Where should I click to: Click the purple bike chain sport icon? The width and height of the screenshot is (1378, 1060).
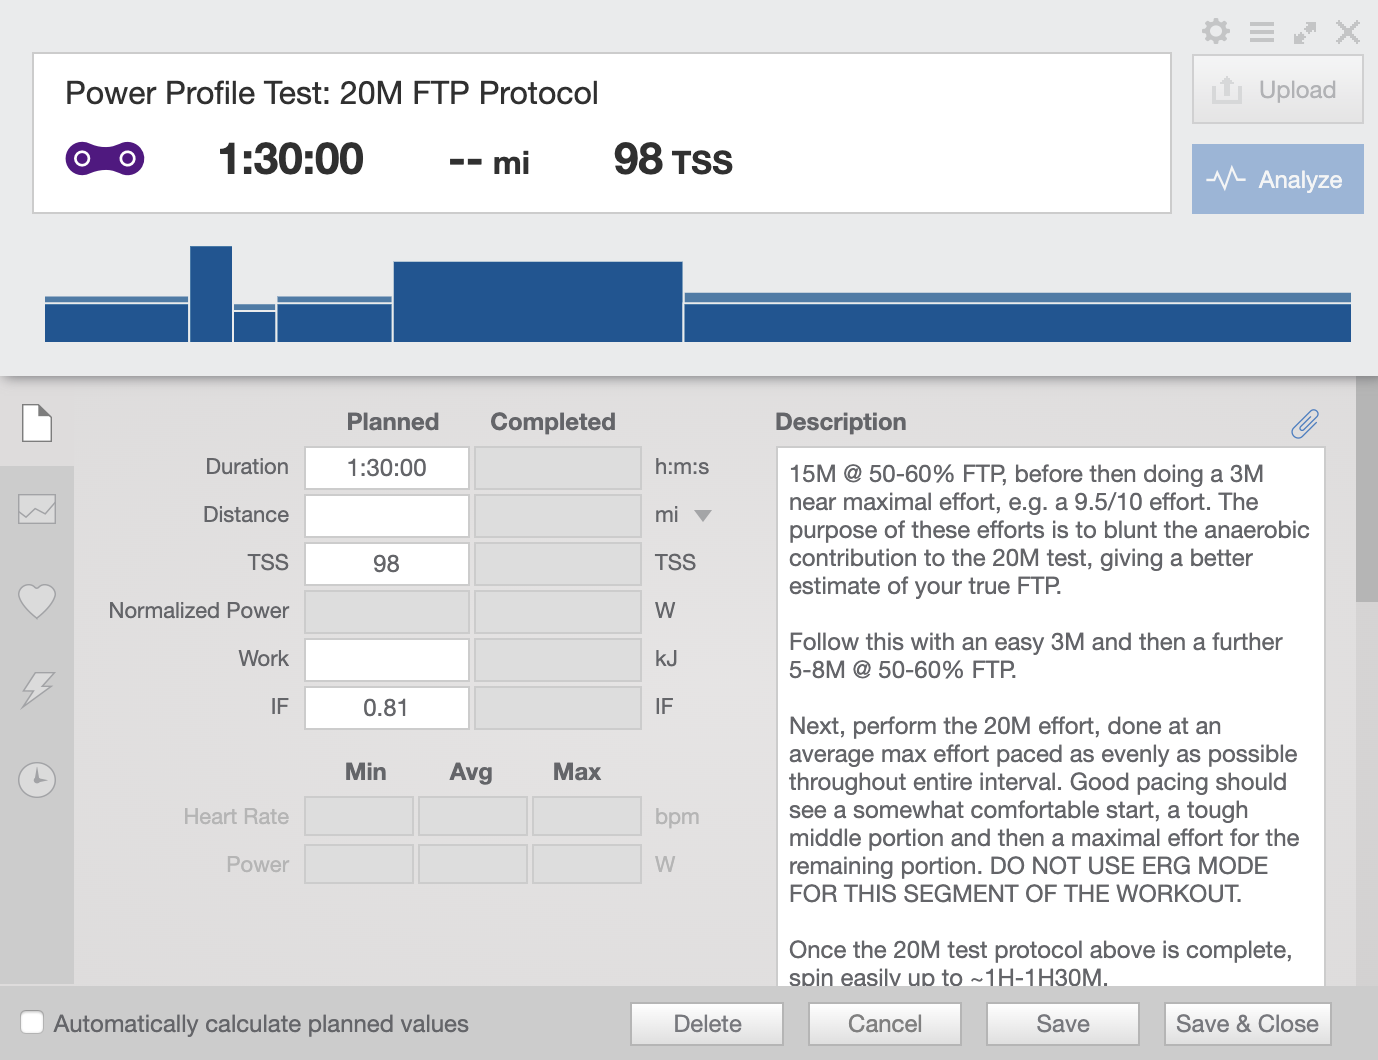[x=104, y=158]
